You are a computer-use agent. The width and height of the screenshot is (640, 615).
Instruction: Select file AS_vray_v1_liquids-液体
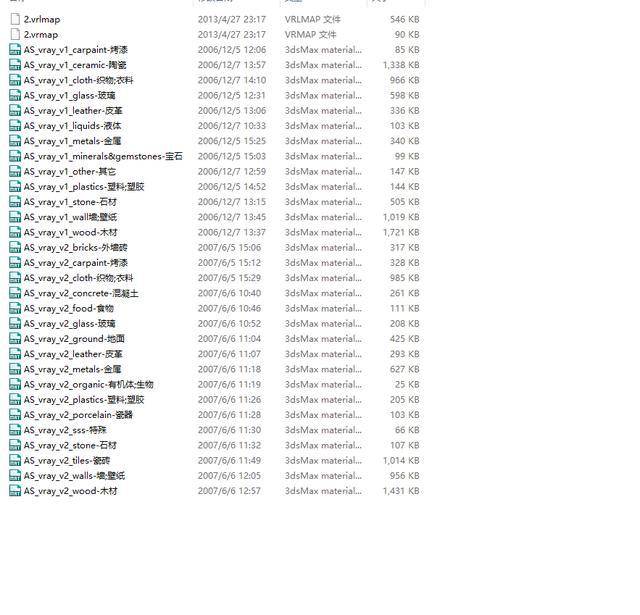point(72,126)
